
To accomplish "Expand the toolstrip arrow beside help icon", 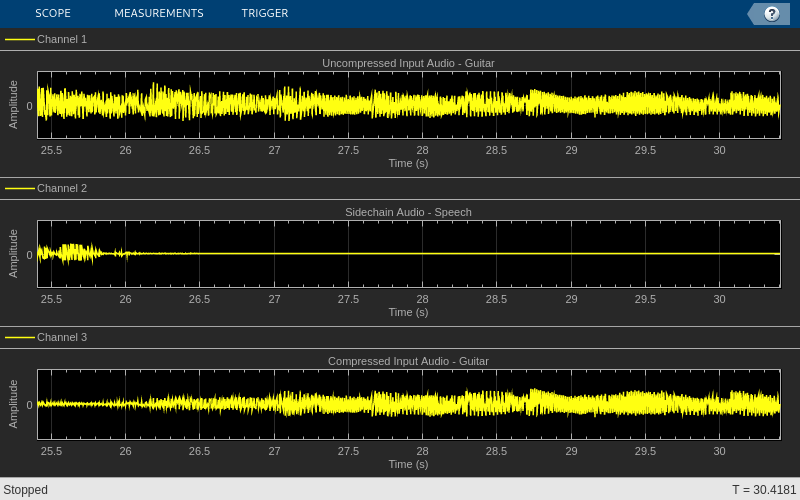I will coord(754,14).
